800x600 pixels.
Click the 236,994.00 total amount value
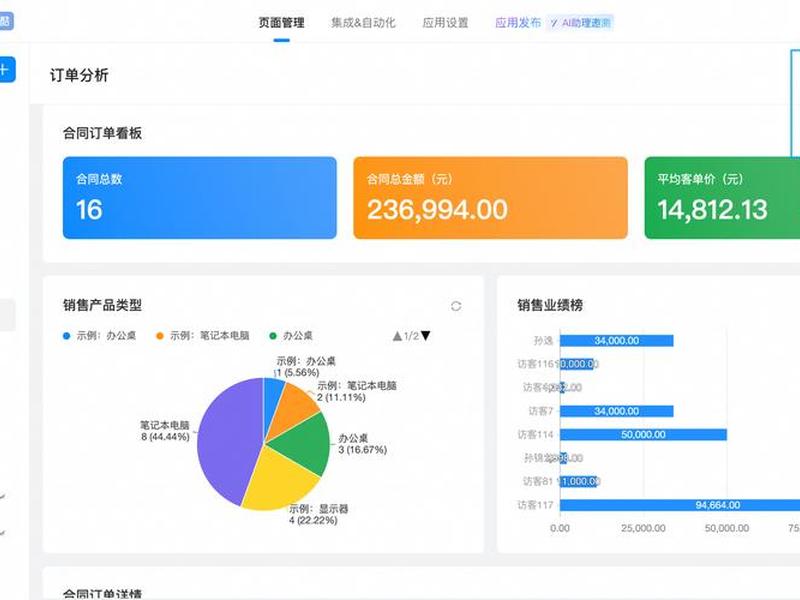tap(437, 210)
